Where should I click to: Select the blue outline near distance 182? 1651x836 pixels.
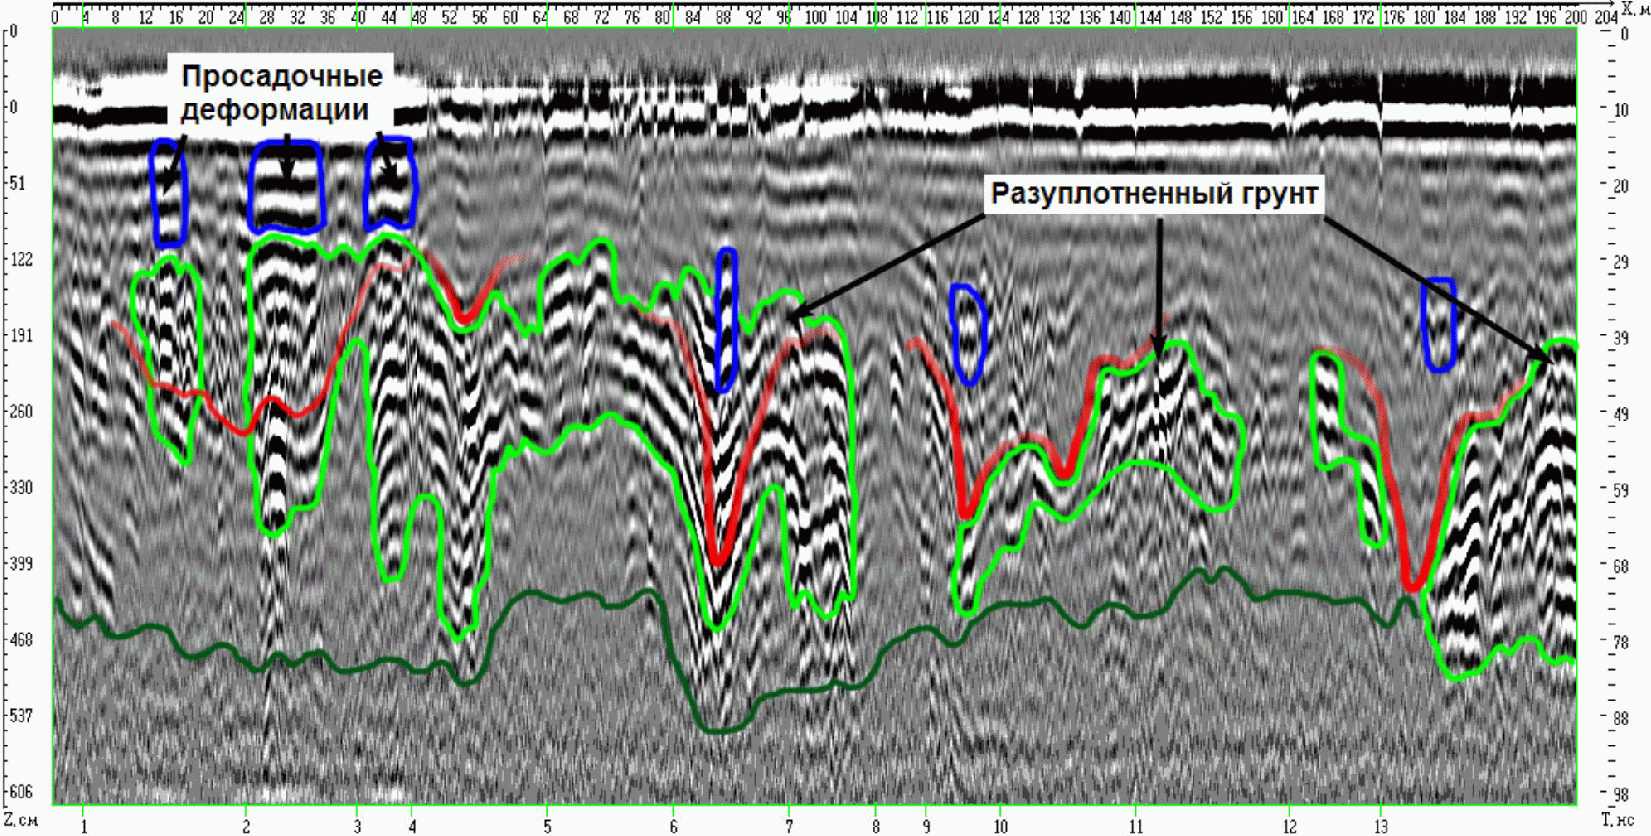(1439, 325)
